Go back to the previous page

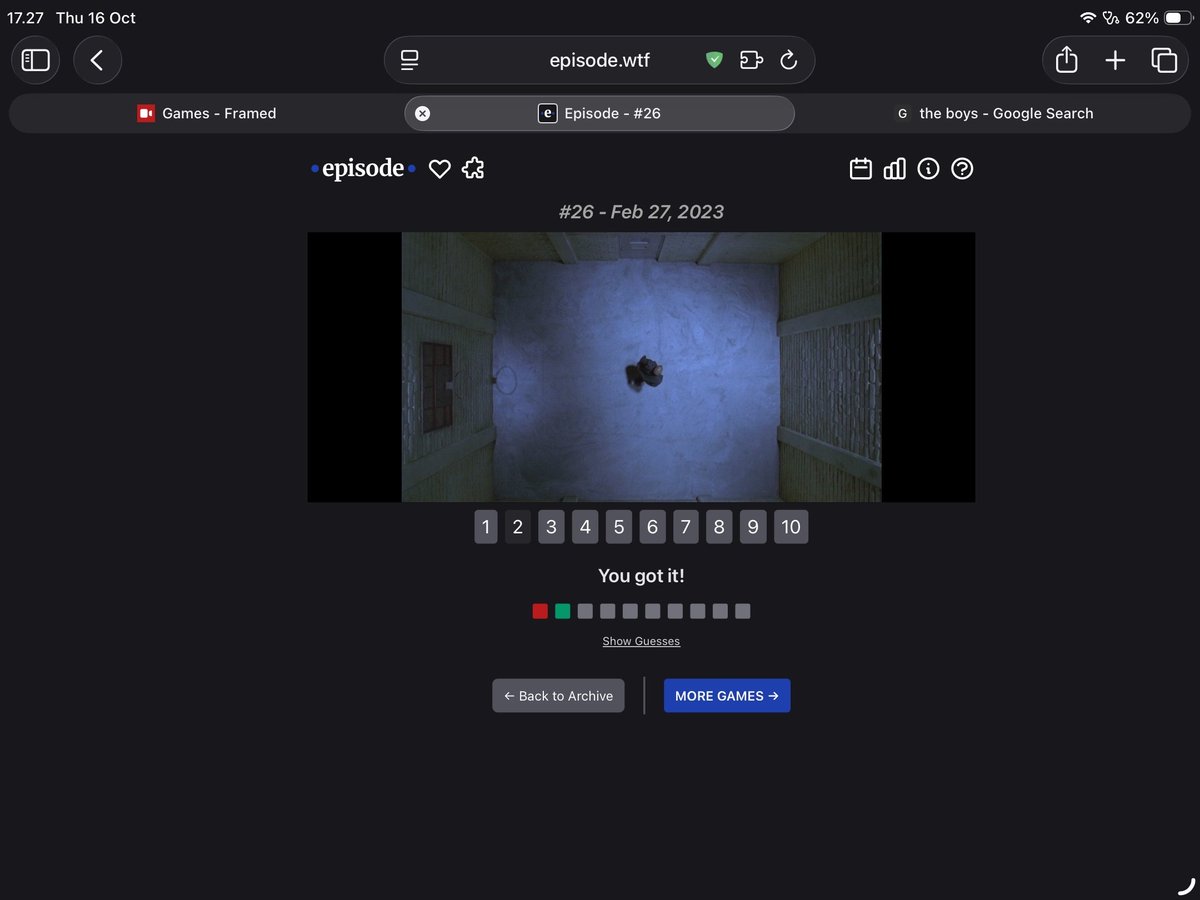97,60
